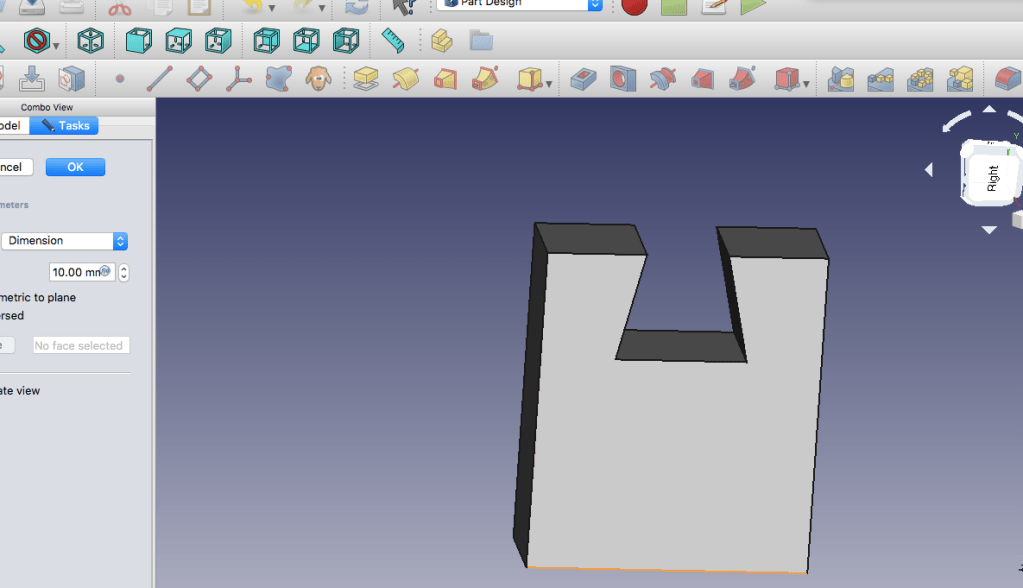Switch to the Tasks tab
Viewport: 1023px width, 588px height.
[64, 125]
